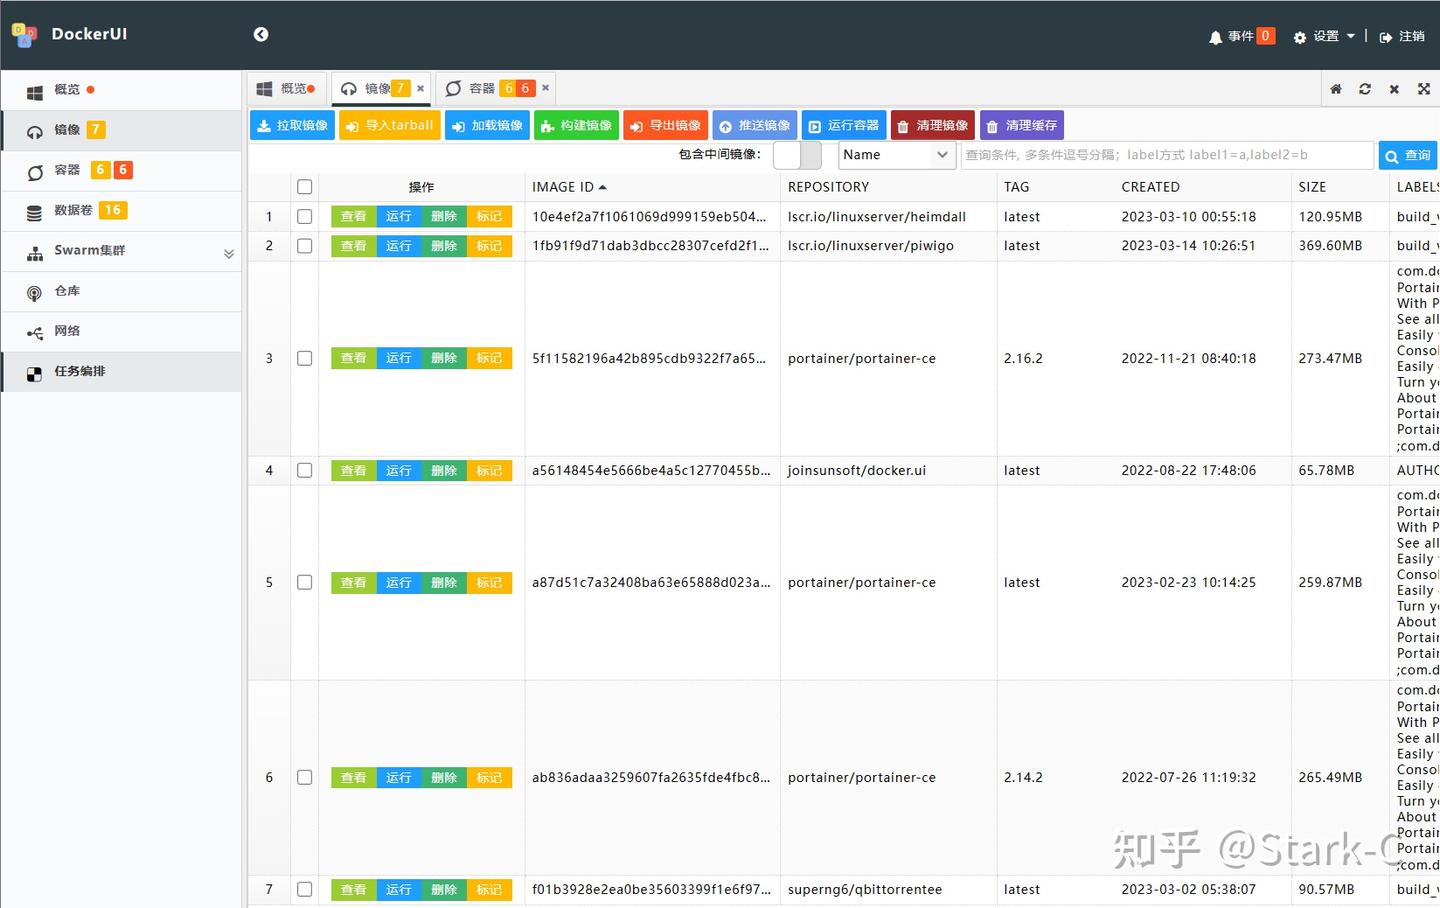The image size is (1440, 908).
Task: Collapse the sidebar using the back arrow icon
Action: coord(260,33)
